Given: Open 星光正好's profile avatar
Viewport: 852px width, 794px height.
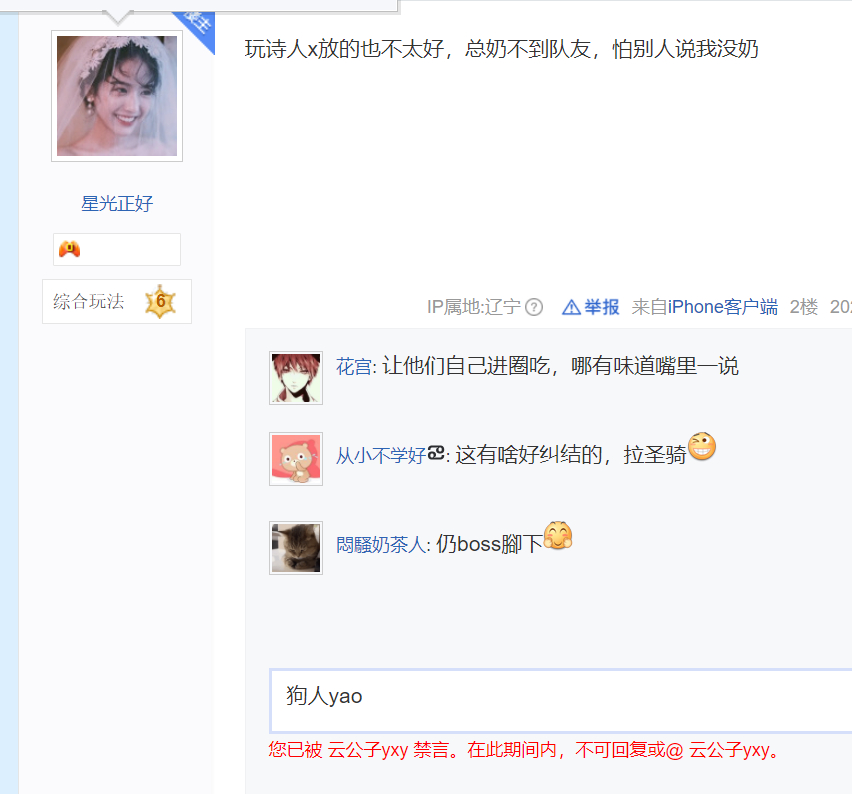Looking at the screenshot, I should pyautogui.click(x=117, y=96).
